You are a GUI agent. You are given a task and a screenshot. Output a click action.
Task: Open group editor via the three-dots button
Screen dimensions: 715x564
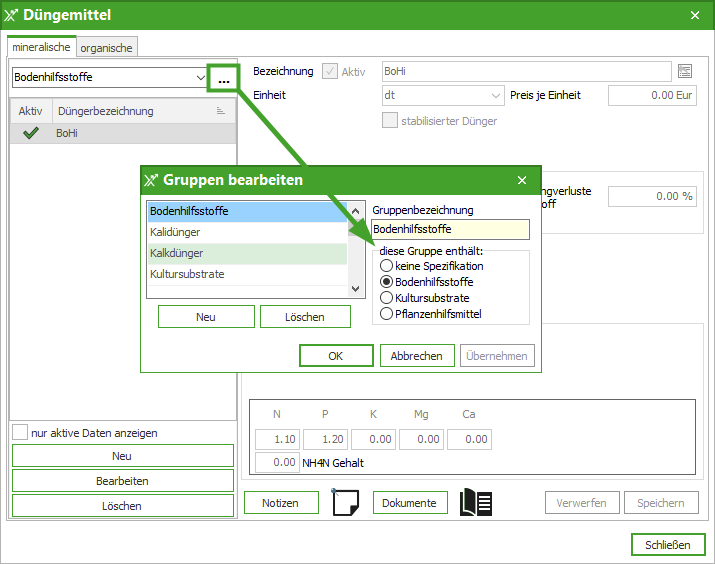[223, 78]
